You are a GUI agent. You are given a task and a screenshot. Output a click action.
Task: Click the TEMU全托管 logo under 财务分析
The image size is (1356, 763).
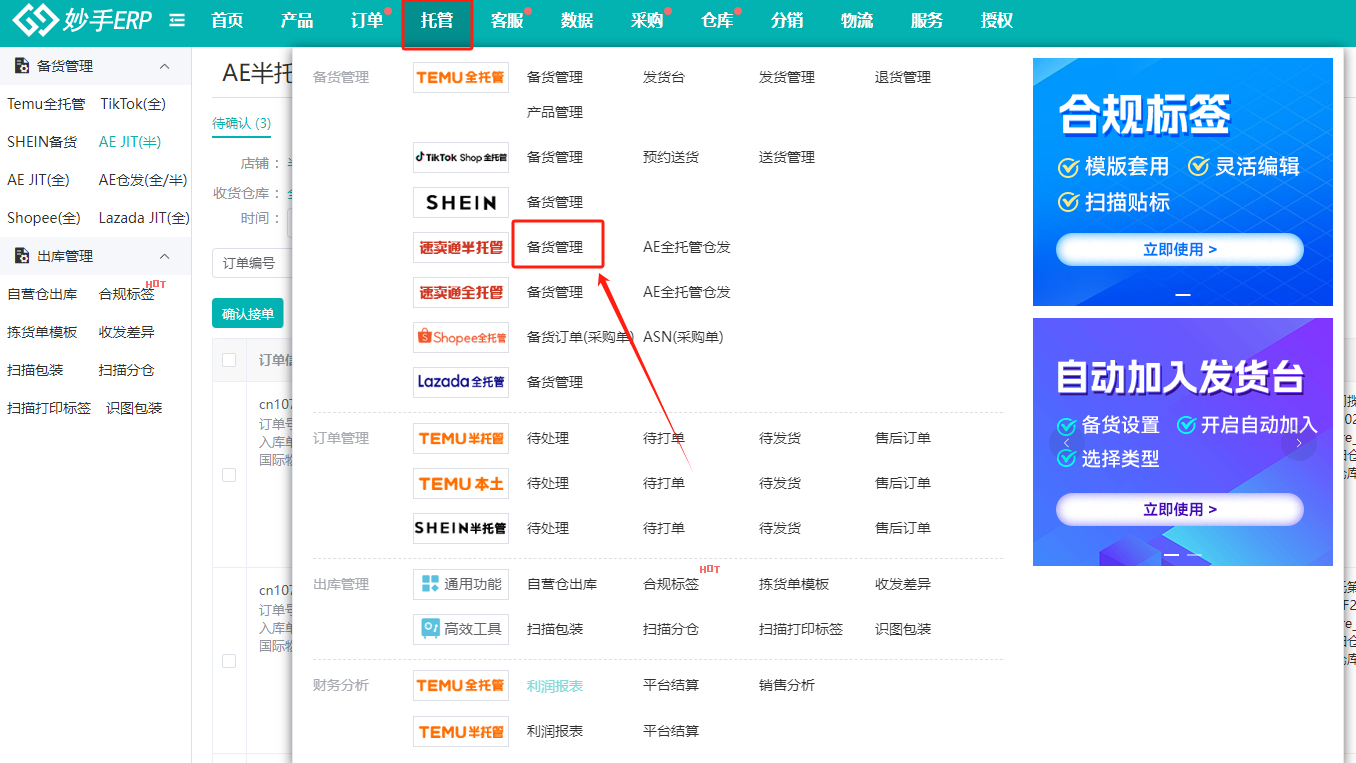[461, 685]
